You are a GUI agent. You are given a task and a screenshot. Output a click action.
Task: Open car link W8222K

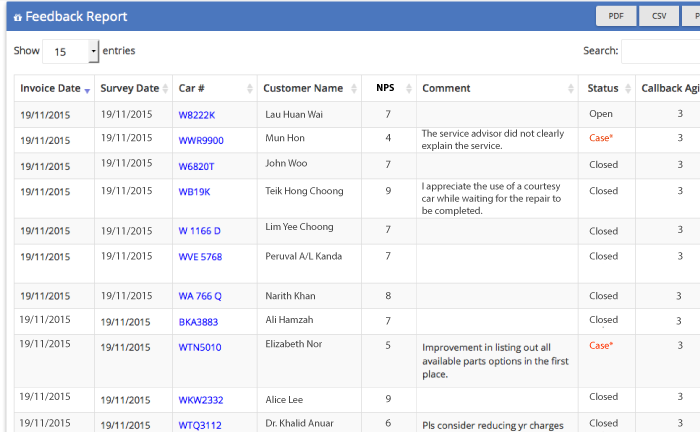[x=197, y=115]
